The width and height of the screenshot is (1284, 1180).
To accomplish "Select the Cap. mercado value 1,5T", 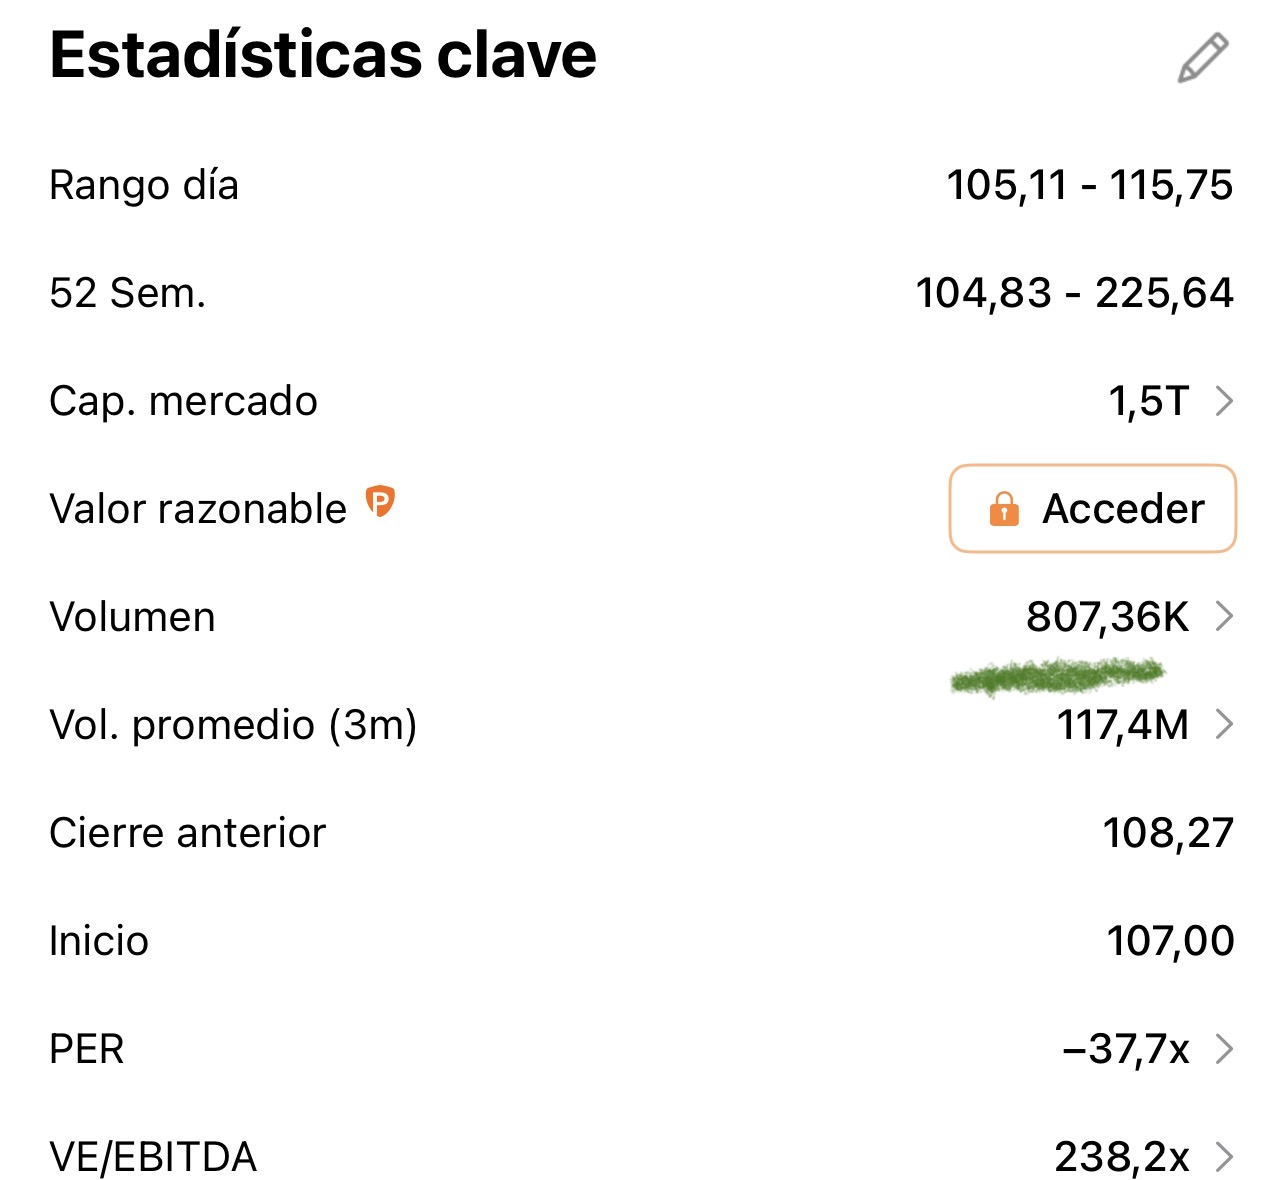I will [1149, 401].
